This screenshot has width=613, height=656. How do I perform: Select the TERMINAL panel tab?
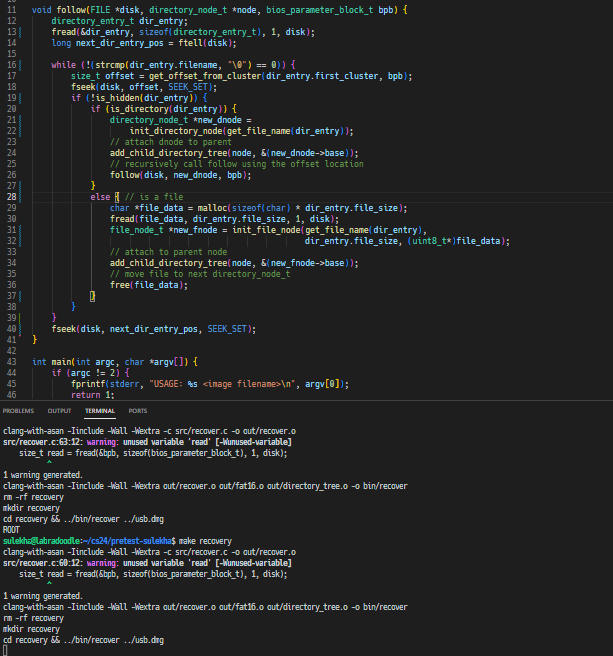point(99,410)
